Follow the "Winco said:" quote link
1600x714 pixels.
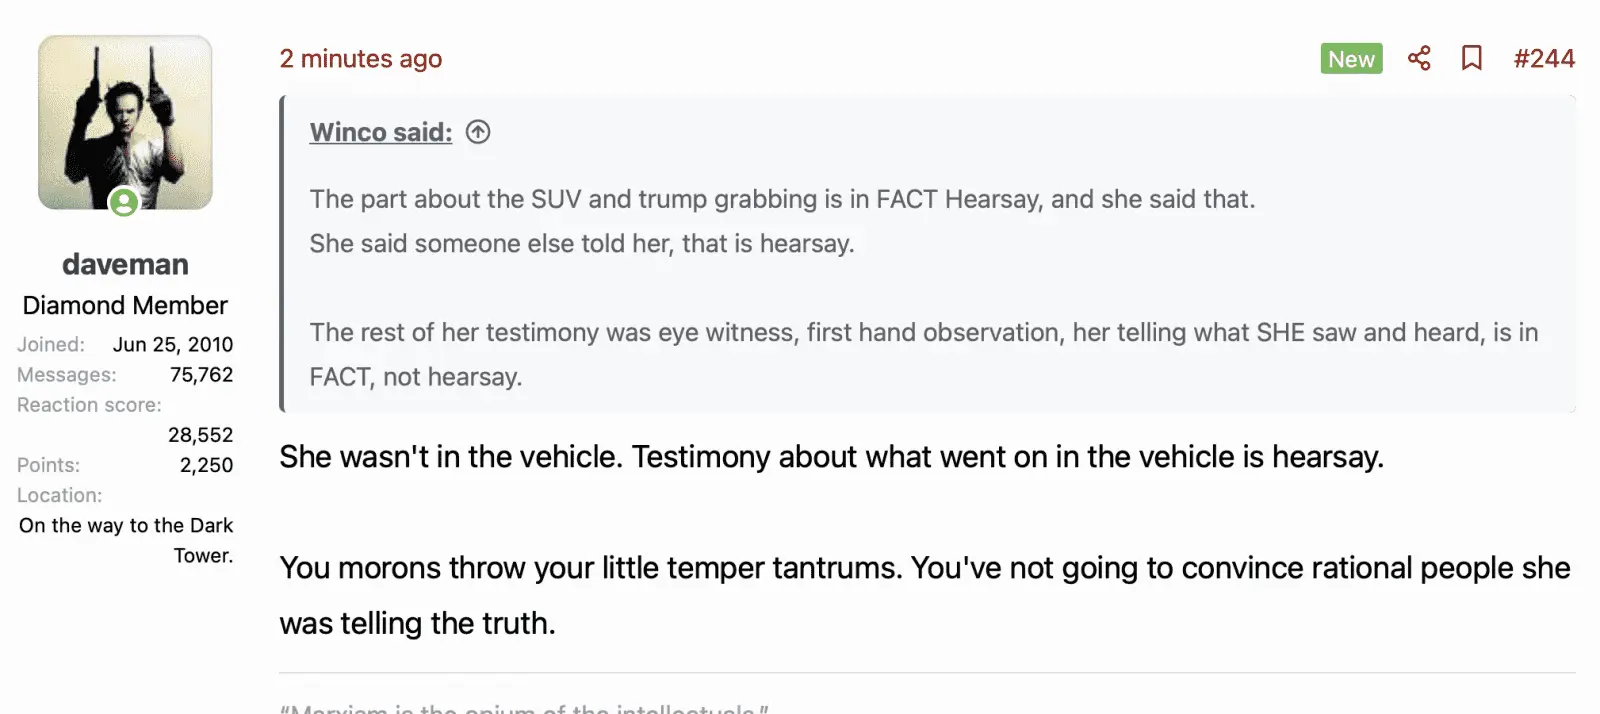[x=380, y=132]
